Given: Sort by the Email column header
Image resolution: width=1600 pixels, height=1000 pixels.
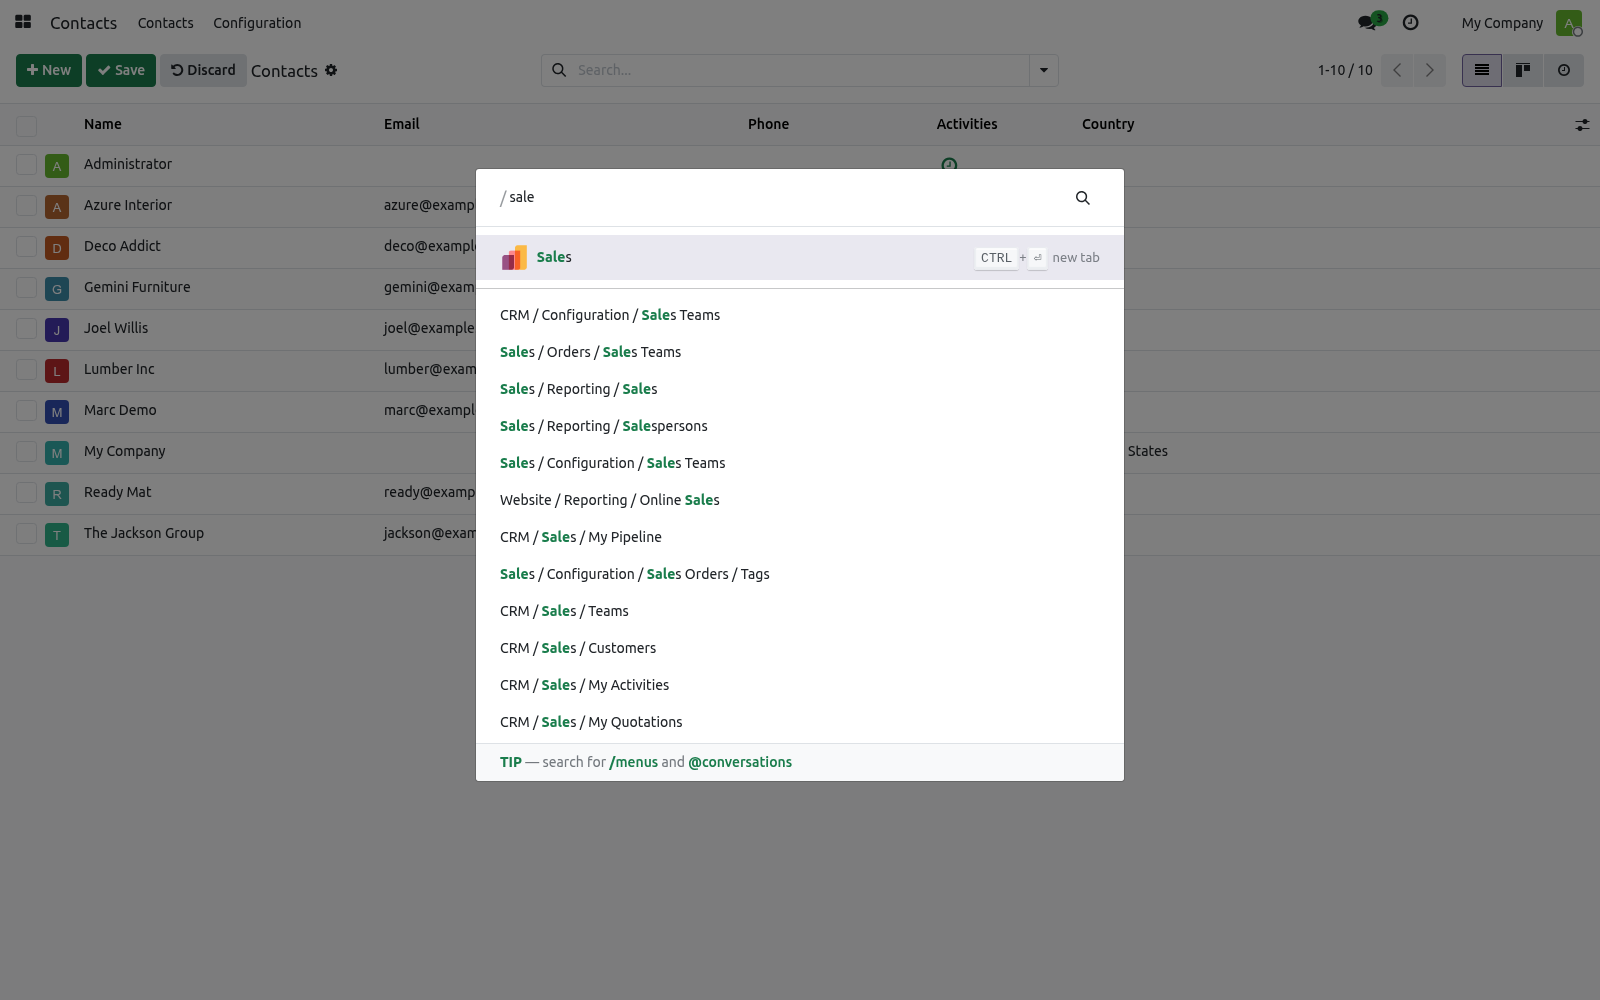Looking at the screenshot, I should click(402, 124).
